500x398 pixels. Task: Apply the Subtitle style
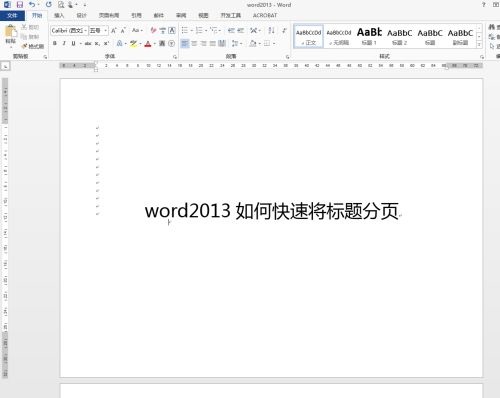(x=460, y=36)
